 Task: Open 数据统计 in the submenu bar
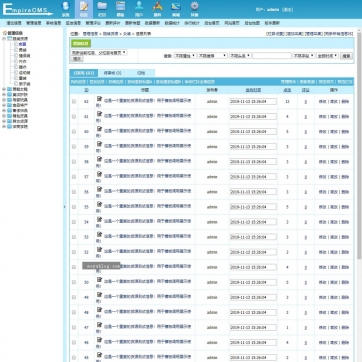(172, 23)
